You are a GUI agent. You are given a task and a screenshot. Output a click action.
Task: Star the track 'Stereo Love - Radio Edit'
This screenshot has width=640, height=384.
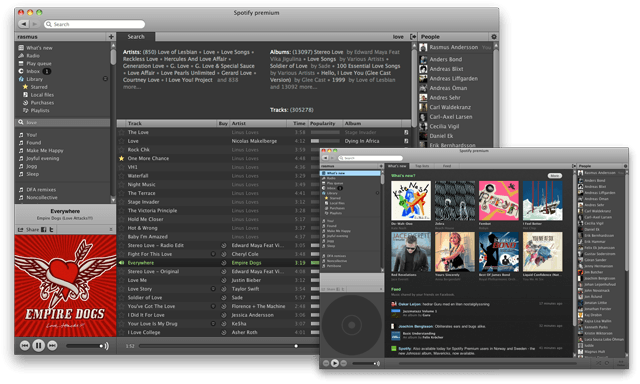click(x=121, y=245)
